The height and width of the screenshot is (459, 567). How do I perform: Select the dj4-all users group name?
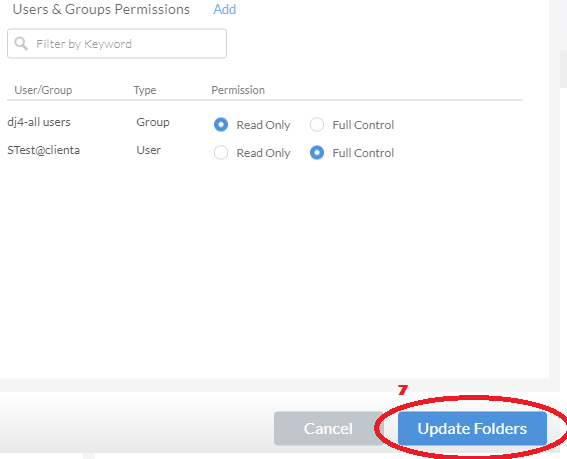coord(39,122)
